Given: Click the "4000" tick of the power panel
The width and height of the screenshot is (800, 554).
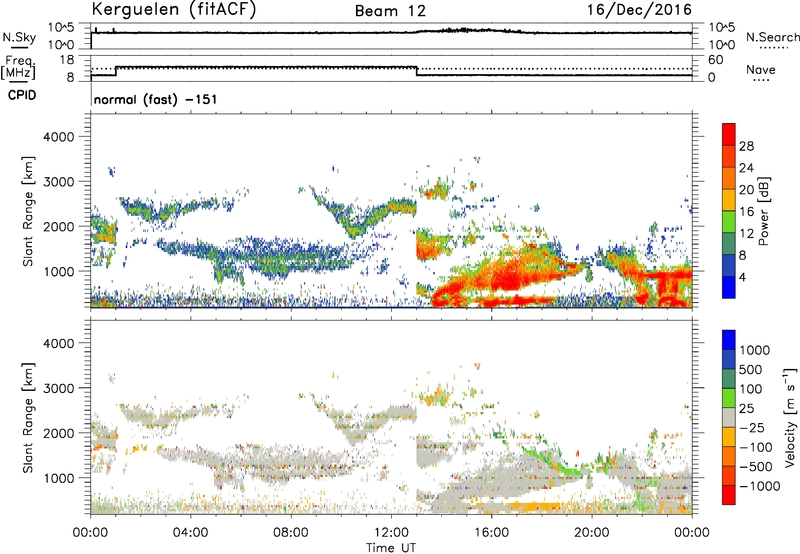Looking at the screenshot, I should (58, 137).
